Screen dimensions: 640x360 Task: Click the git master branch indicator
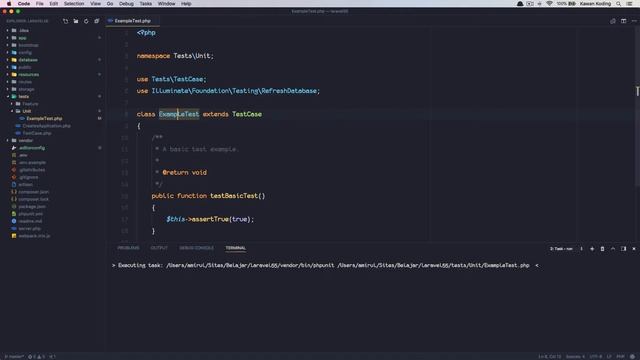(14, 357)
